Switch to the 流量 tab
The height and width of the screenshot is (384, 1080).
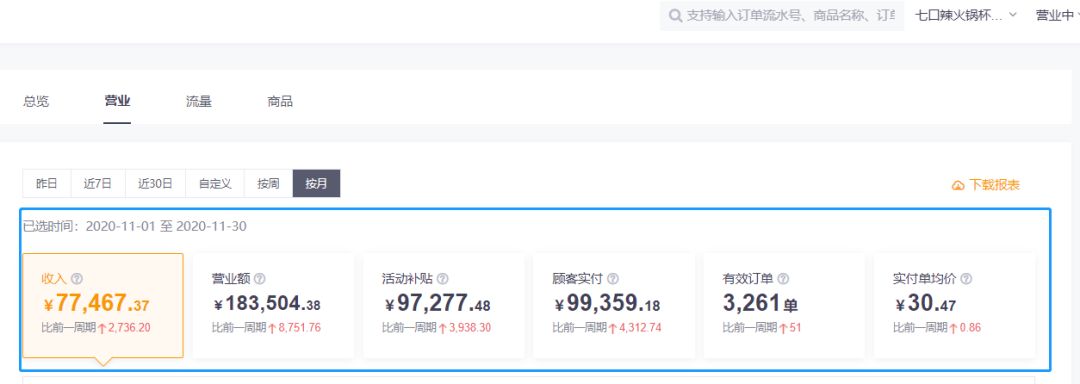tap(198, 102)
